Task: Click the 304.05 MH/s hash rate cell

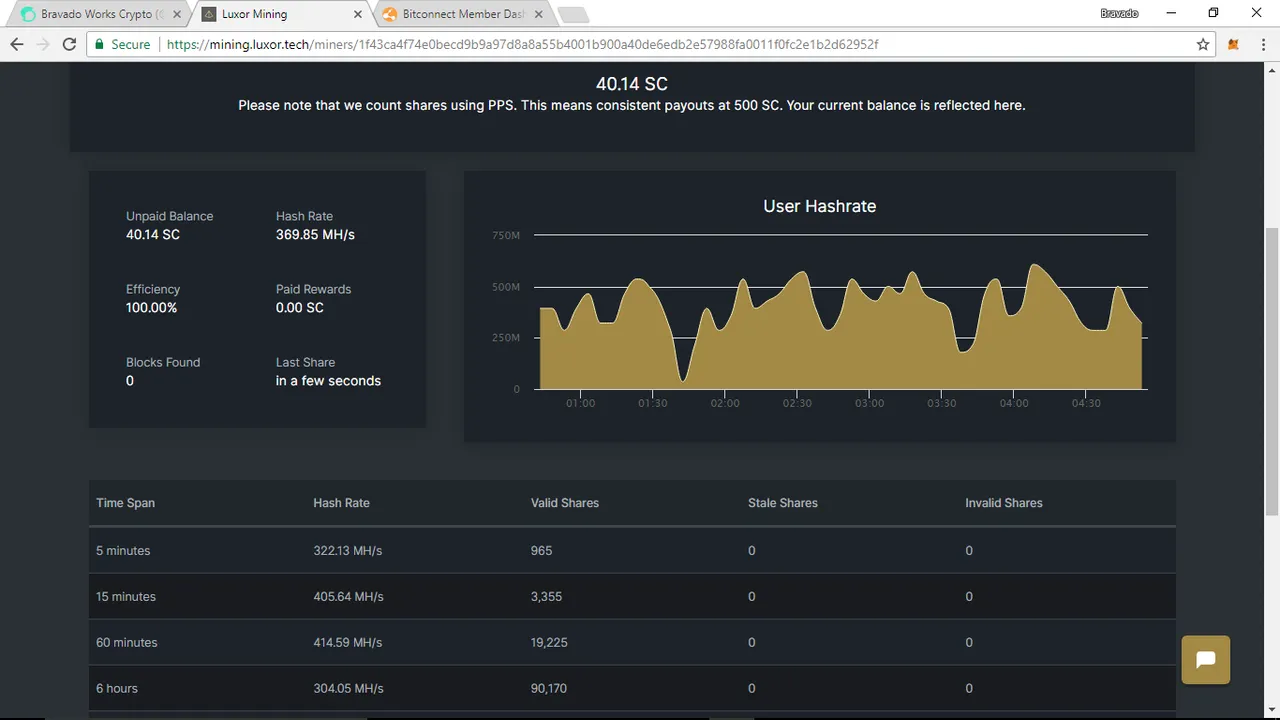Action: tap(348, 689)
